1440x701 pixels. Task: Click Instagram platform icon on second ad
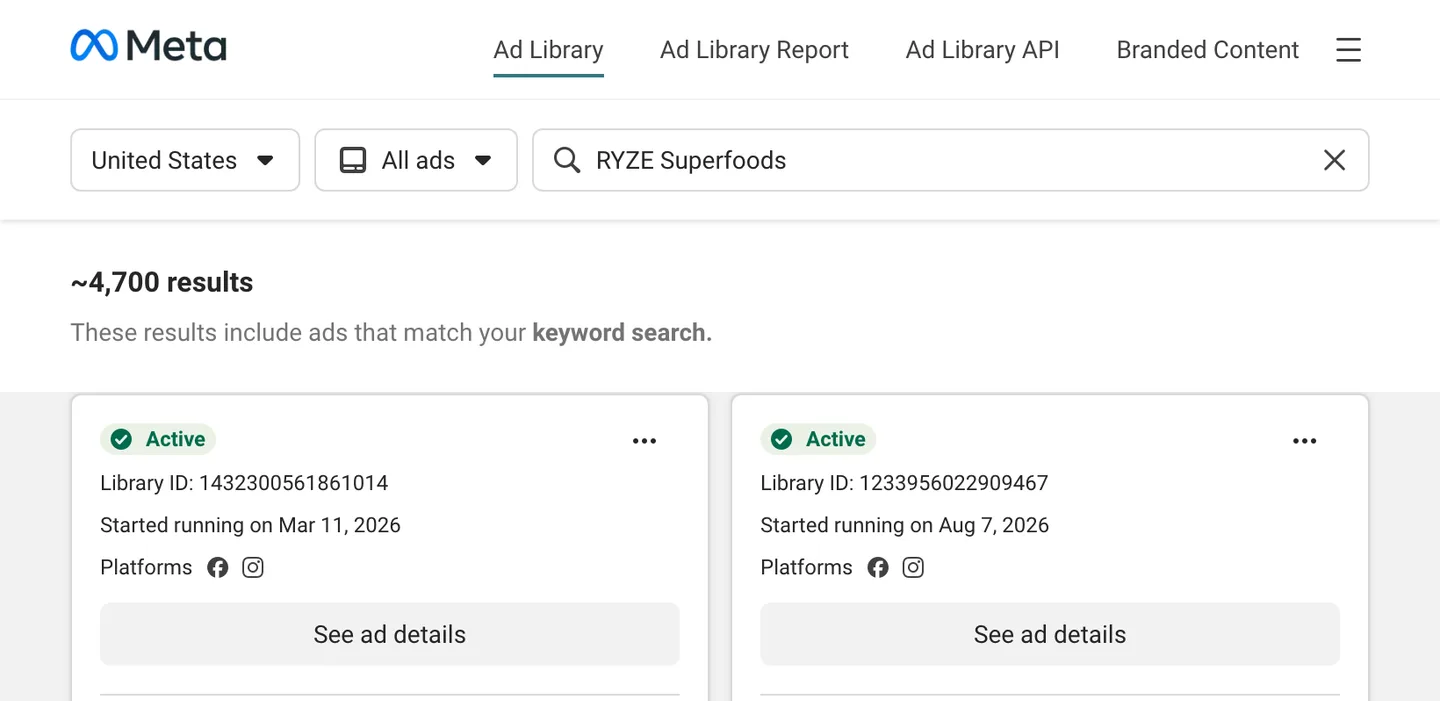[x=913, y=568]
